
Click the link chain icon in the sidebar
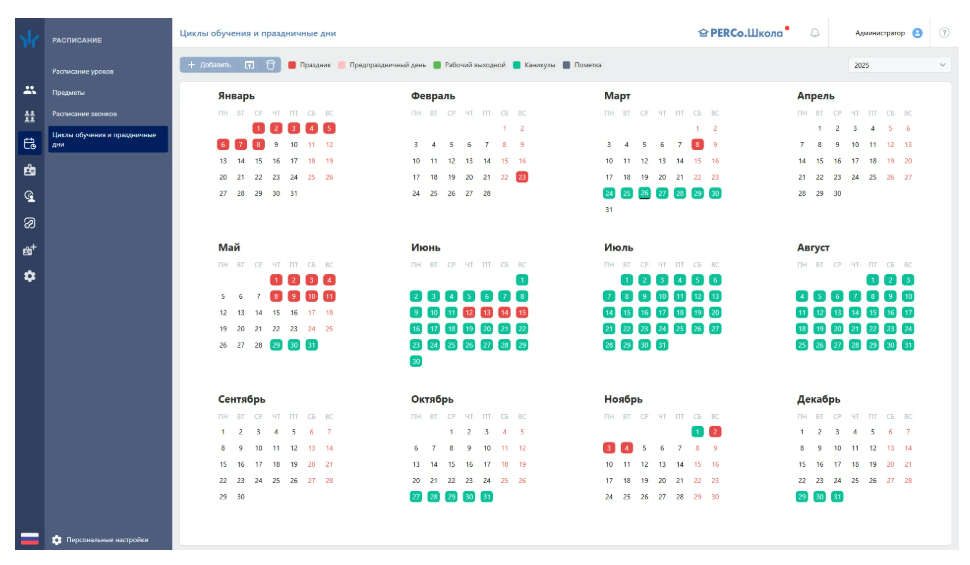tap(29, 223)
